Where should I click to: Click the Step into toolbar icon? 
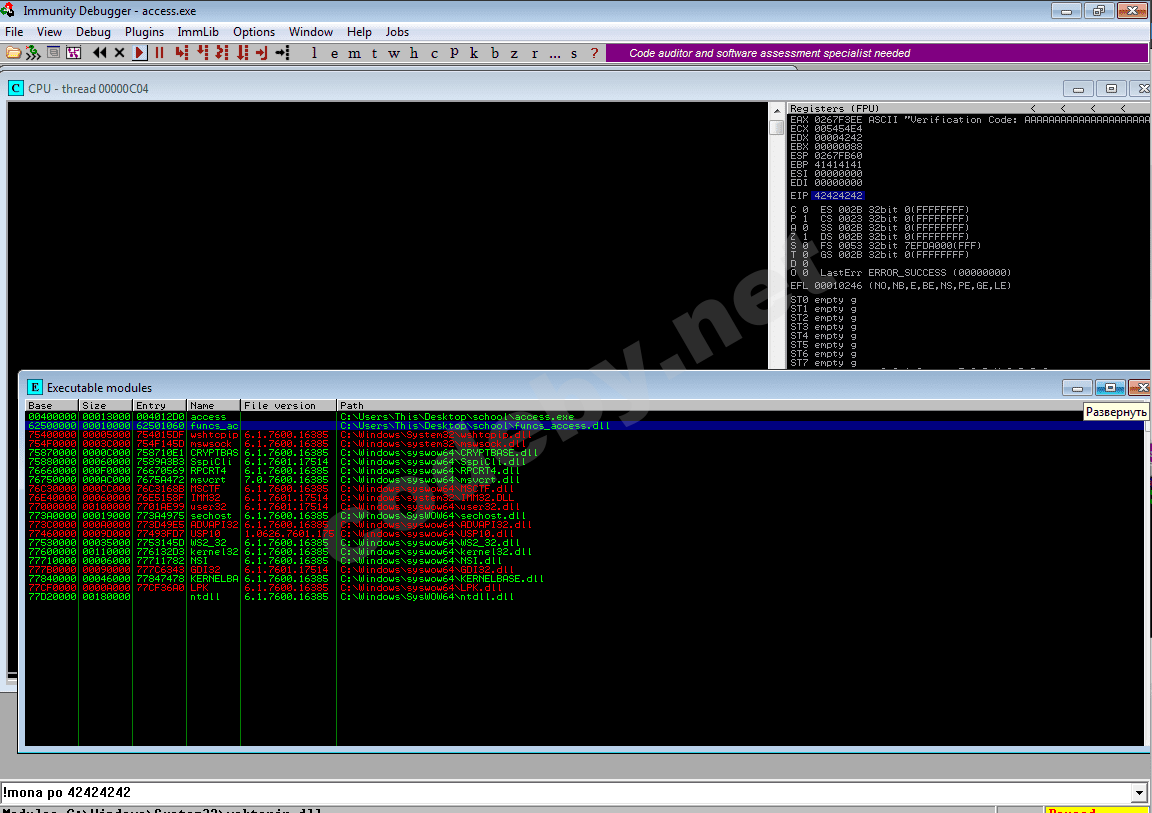coord(181,53)
